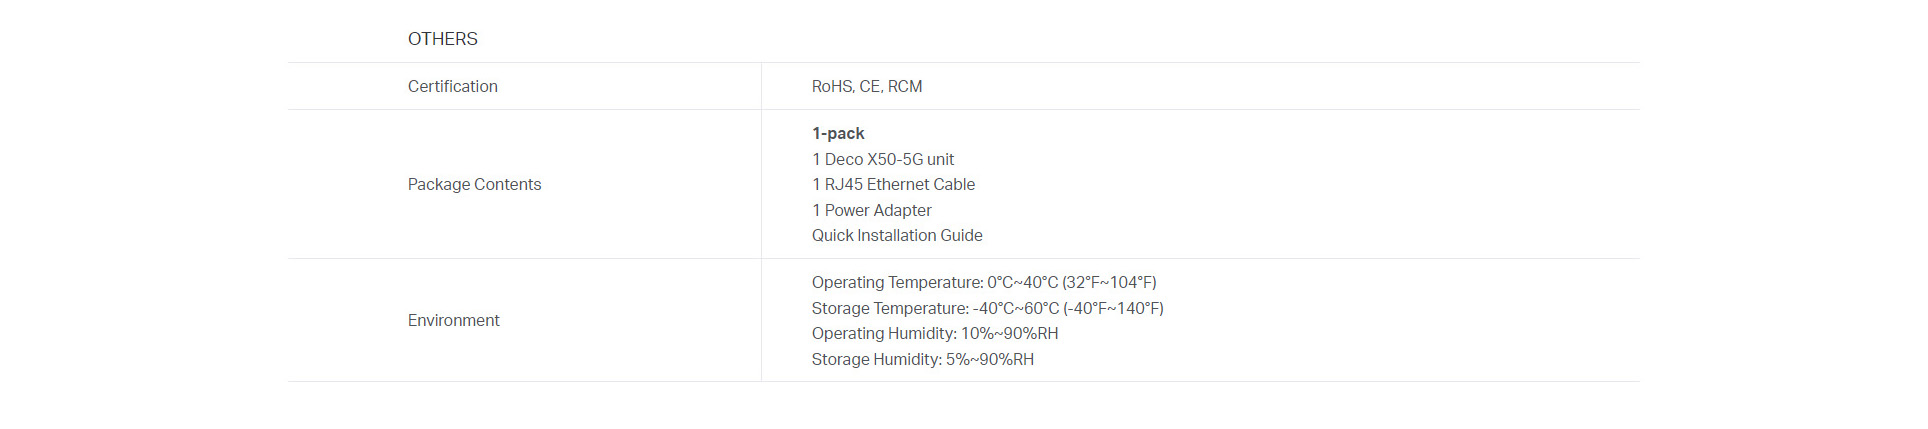The image size is (1928, 429).
Task: Click the Package Contents row label
Action: coord(474,184)
